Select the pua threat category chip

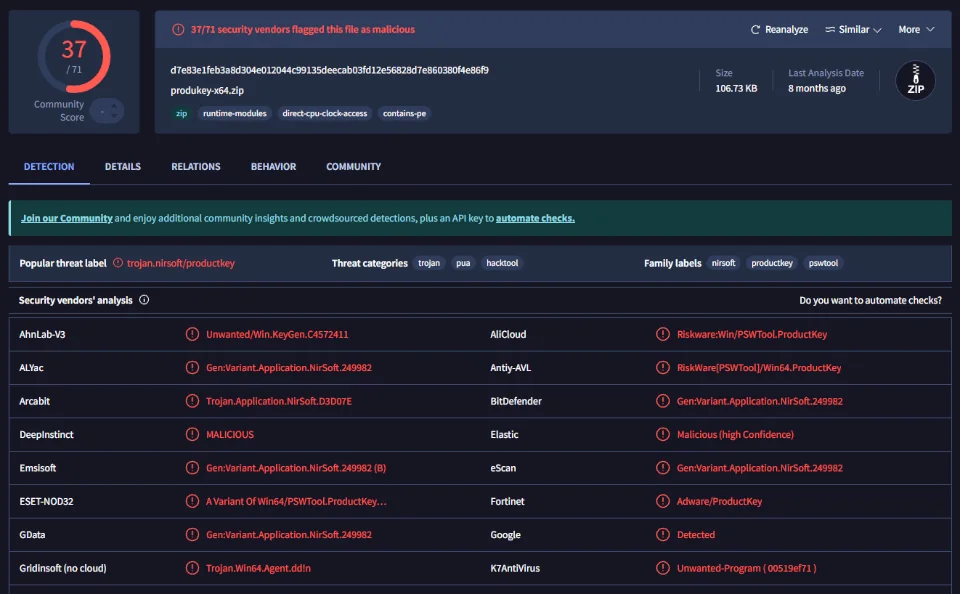click(463, 263)
